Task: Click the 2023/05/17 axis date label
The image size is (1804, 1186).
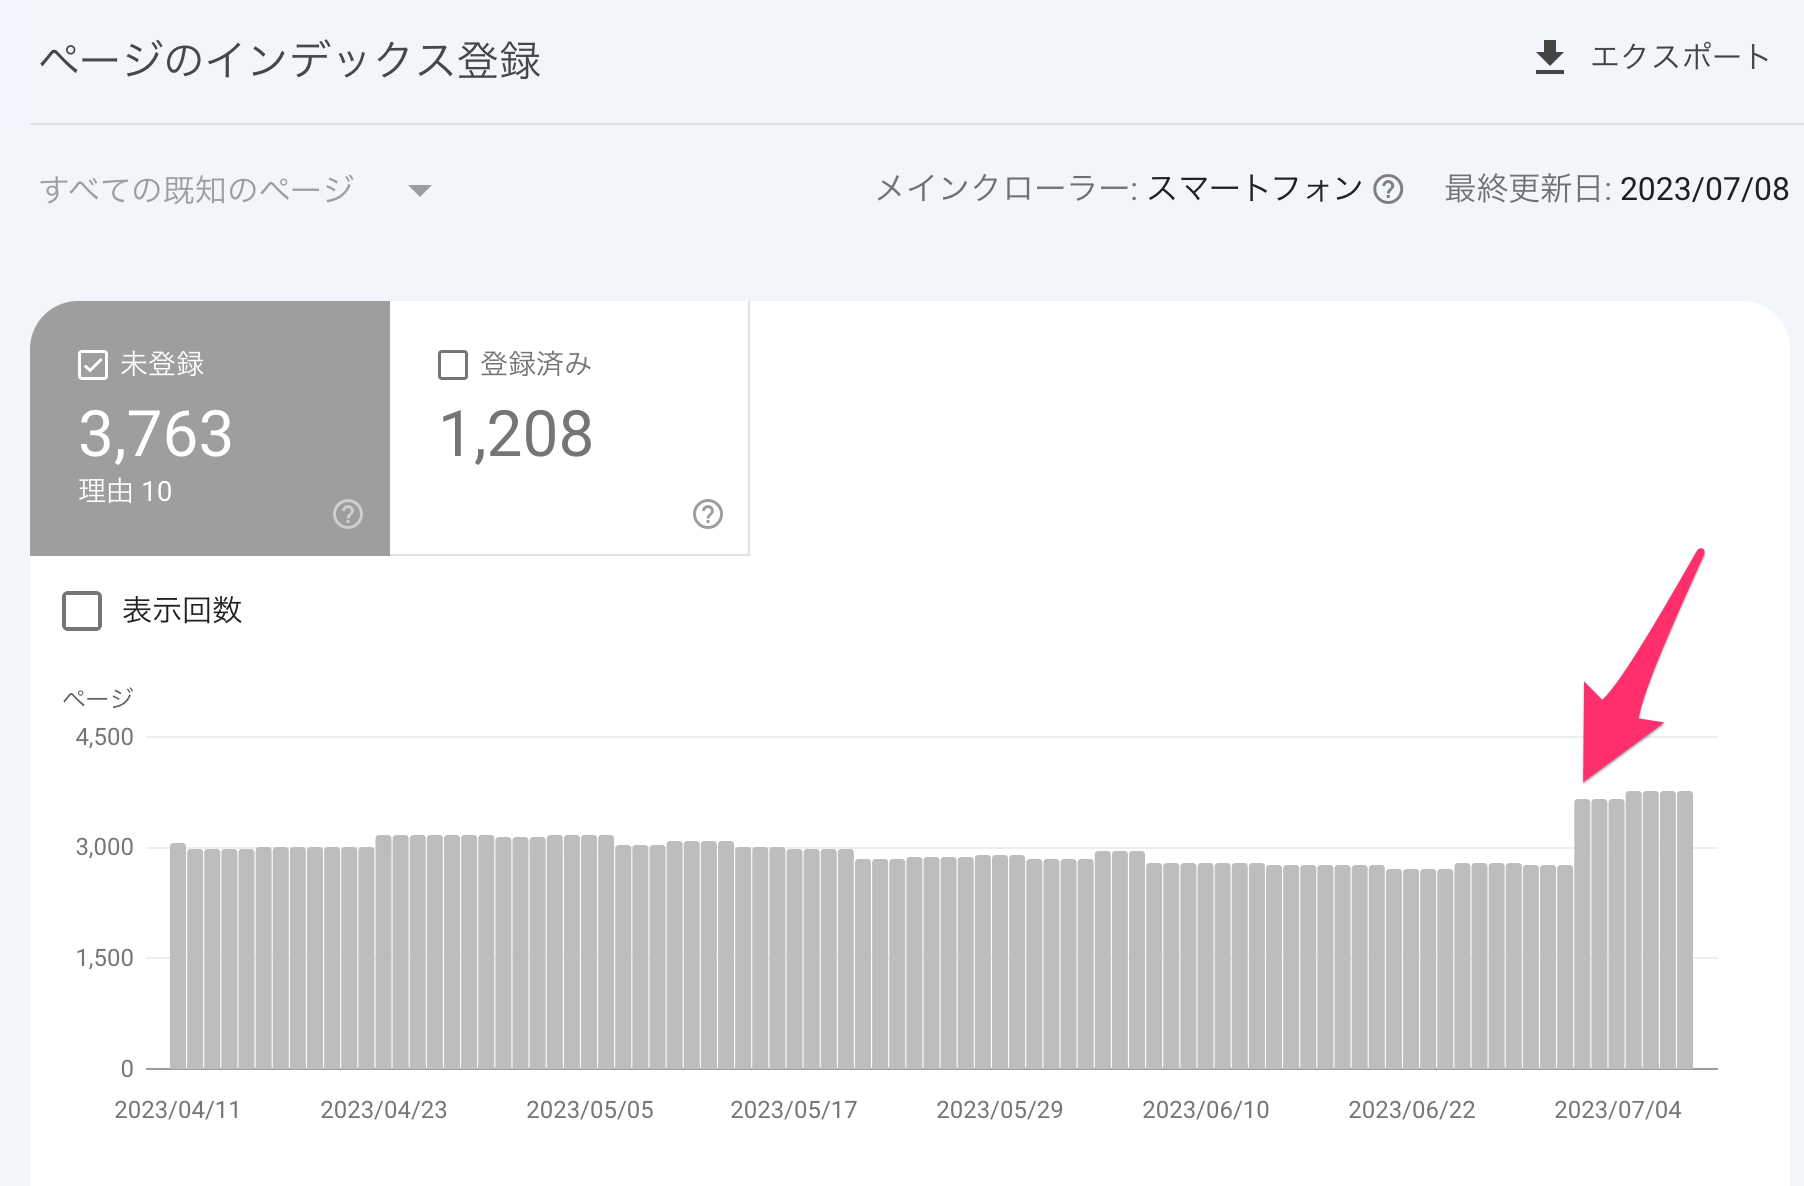Action: coord(794,1110)
